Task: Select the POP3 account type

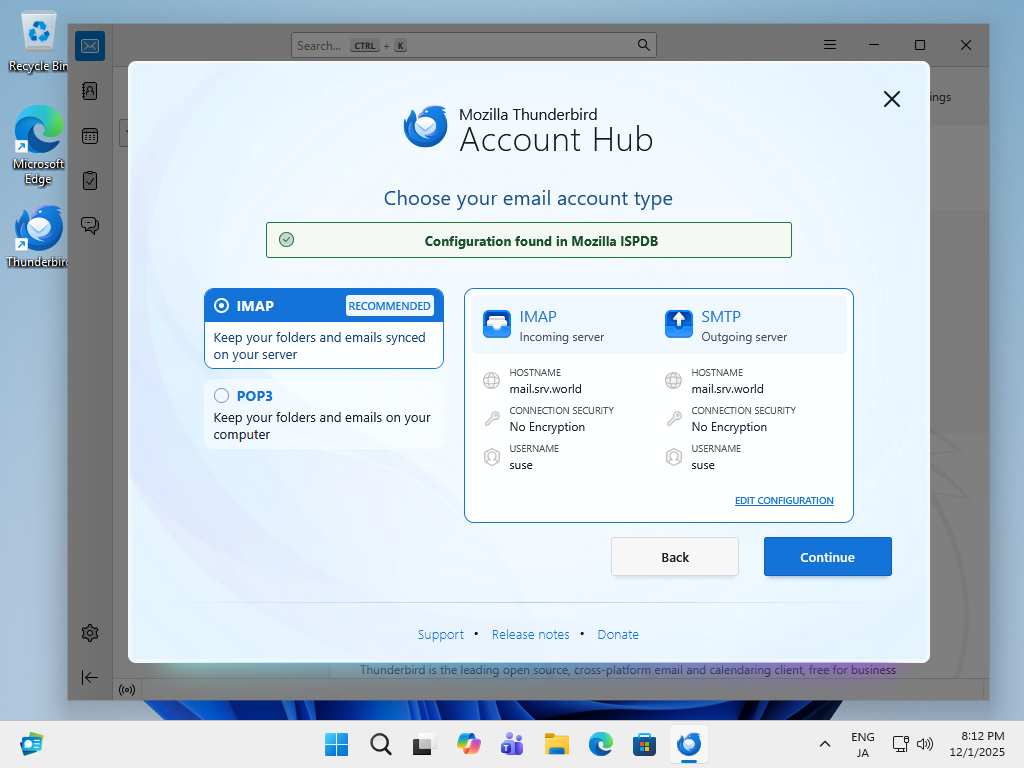Action: (x=222, y=396)
